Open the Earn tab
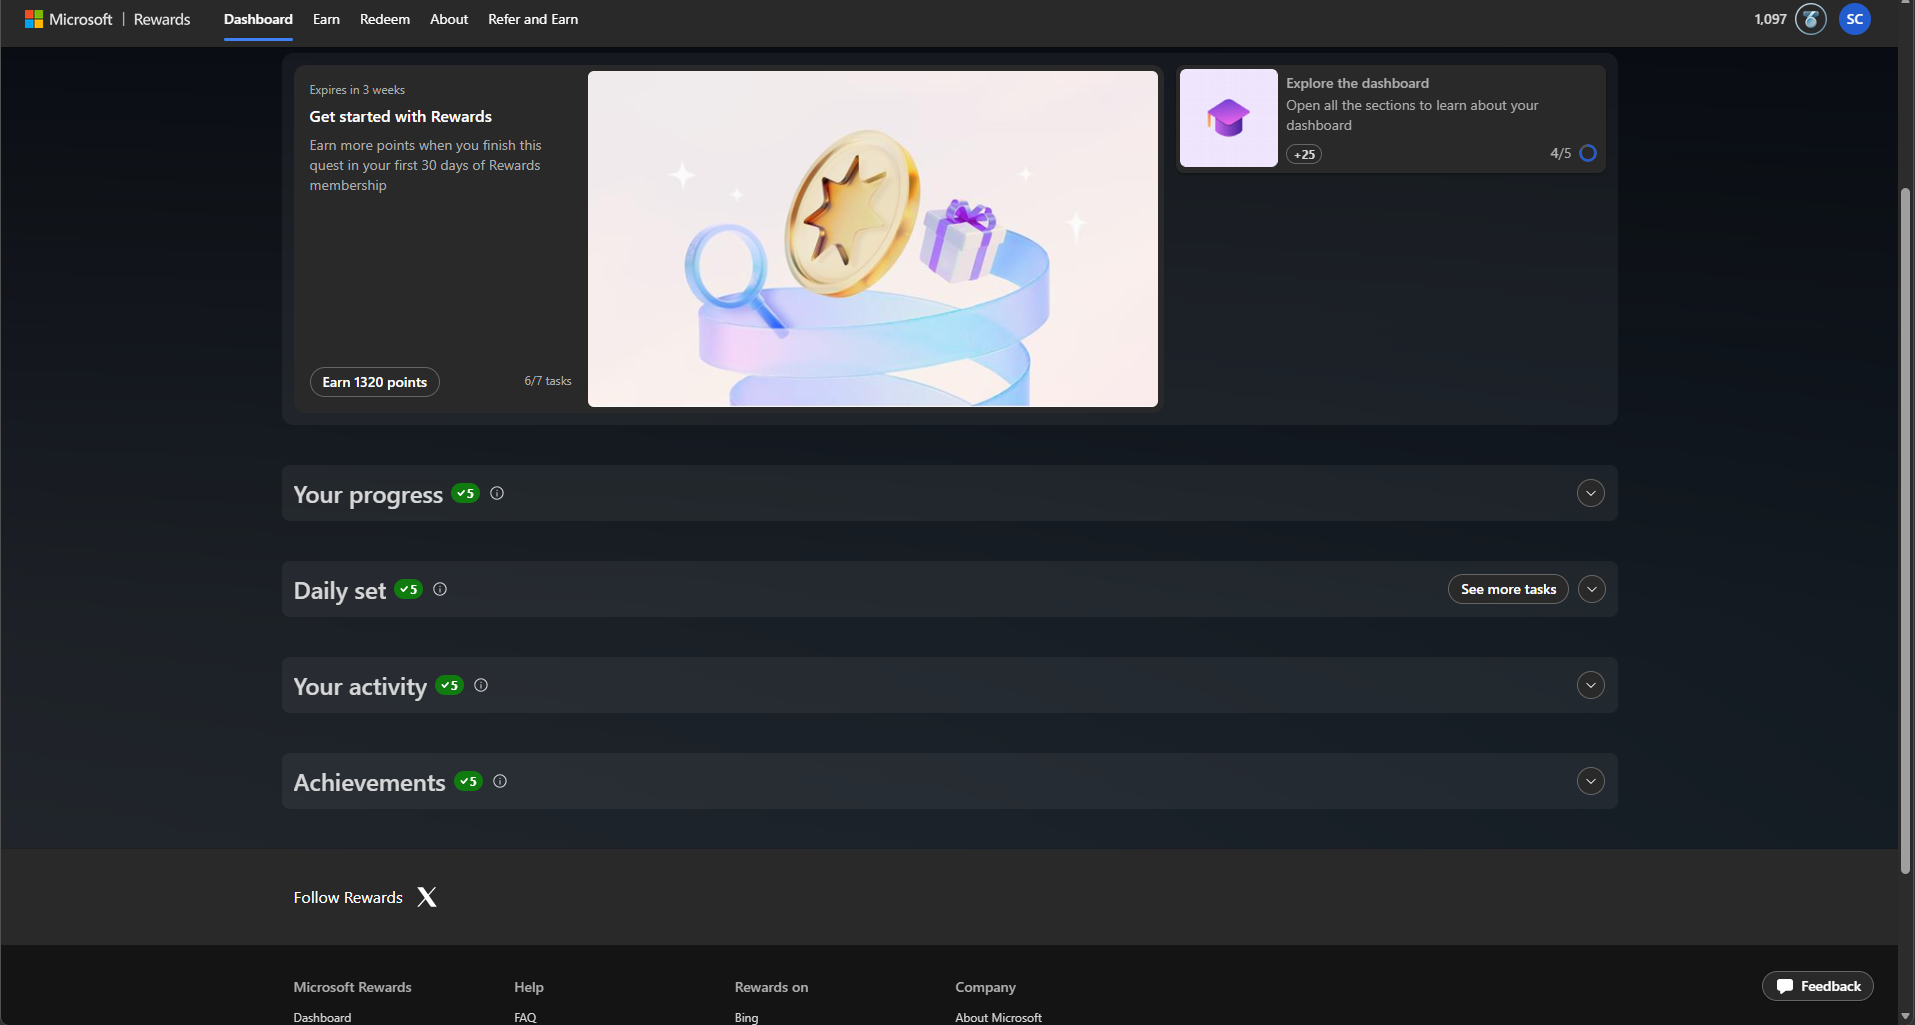This screenshot has height=1025, width=1915. (x=326, y=19)
